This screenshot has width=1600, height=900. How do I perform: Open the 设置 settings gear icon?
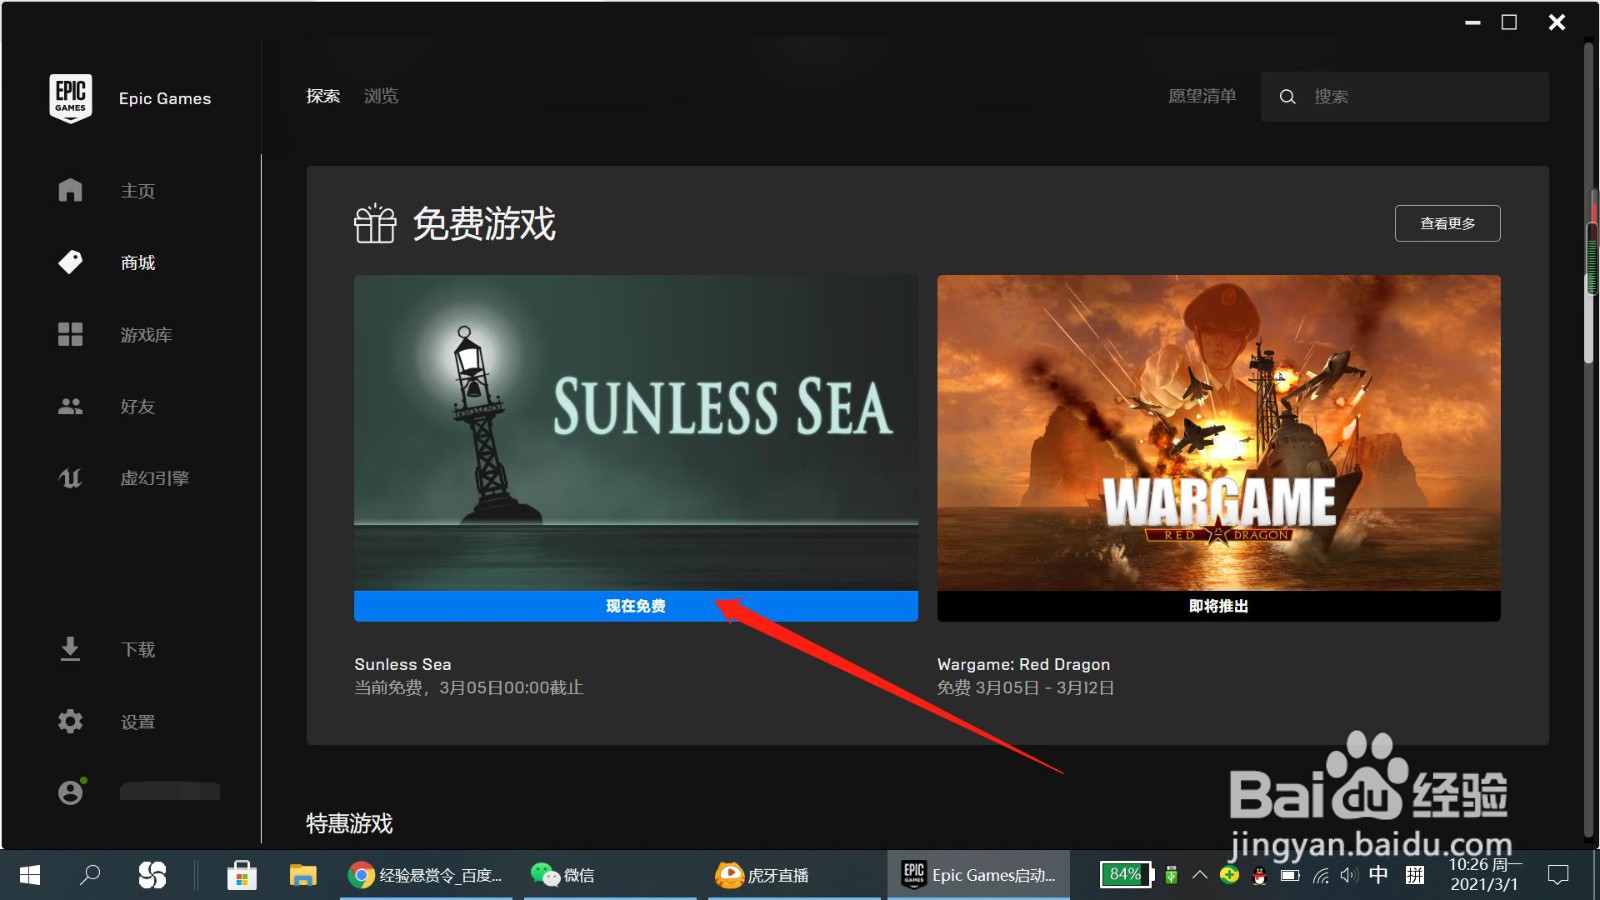click(70, 721)
